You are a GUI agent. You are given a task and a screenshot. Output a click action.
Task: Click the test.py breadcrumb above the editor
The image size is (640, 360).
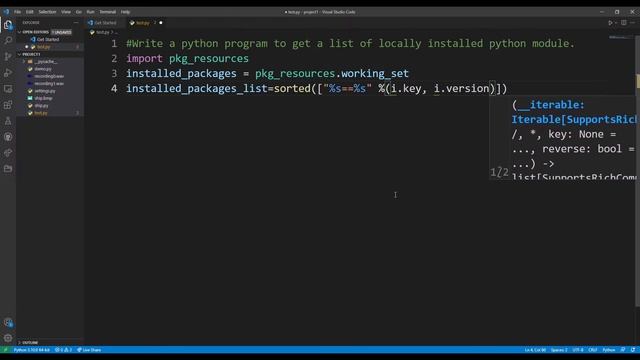[102, 32]
